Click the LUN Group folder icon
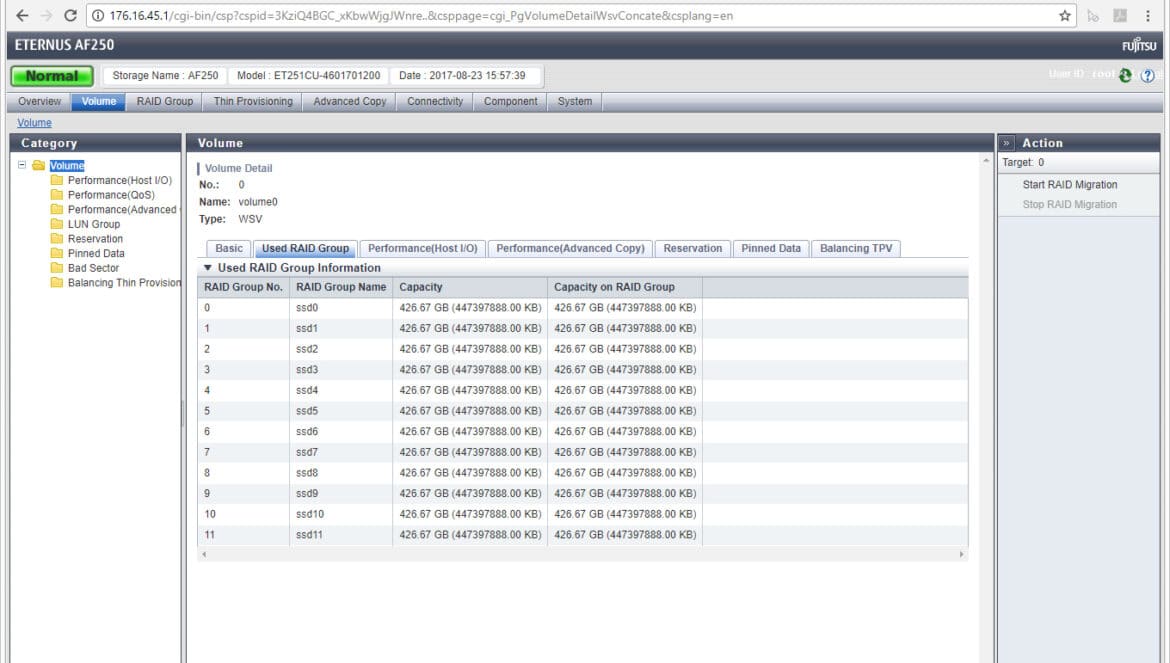 [57, 224]
